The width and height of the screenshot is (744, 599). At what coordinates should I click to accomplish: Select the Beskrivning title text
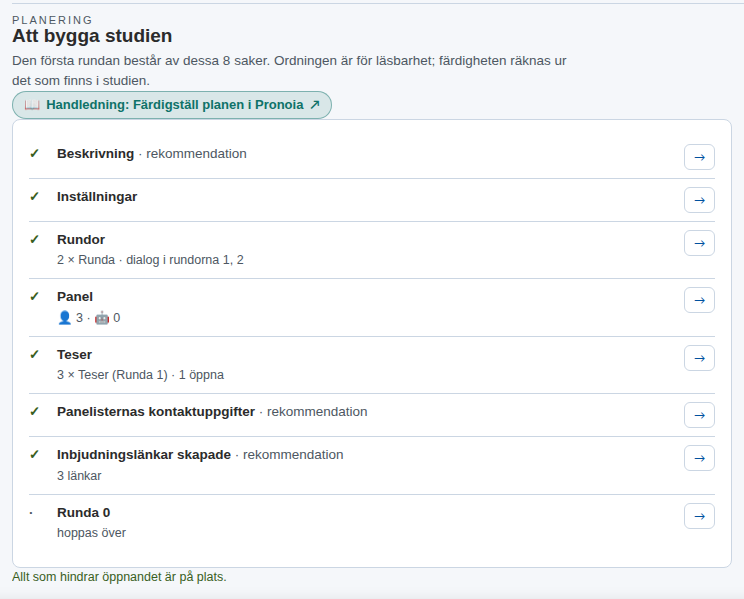(x=95, y=154)
